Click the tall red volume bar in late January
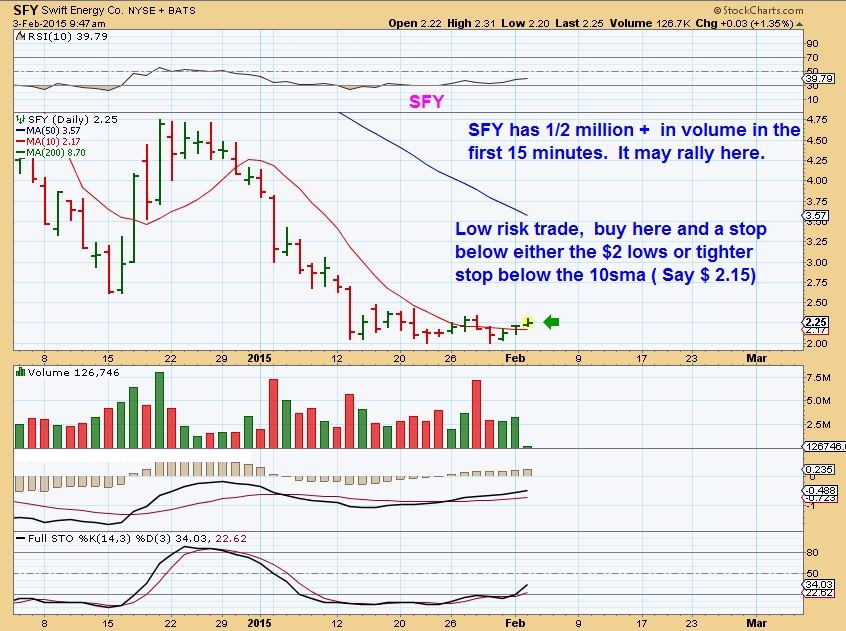This screenshot has height=631, width=846. coord(476,414)
